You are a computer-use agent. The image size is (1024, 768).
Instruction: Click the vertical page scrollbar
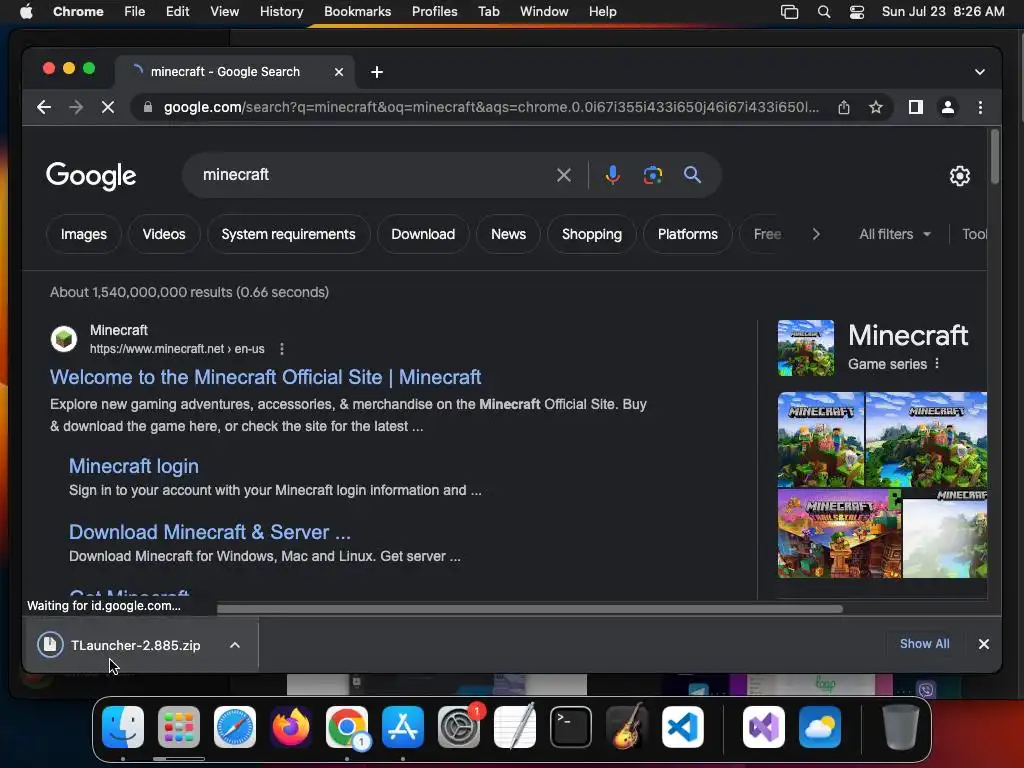click(x=994, y=157)
